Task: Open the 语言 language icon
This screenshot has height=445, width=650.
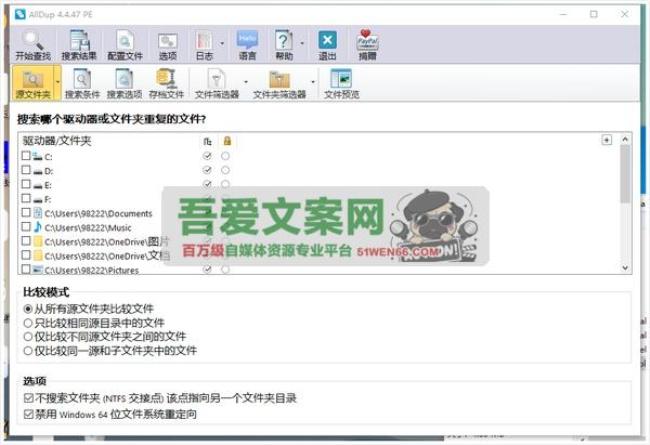Action: tap(247, 44)
